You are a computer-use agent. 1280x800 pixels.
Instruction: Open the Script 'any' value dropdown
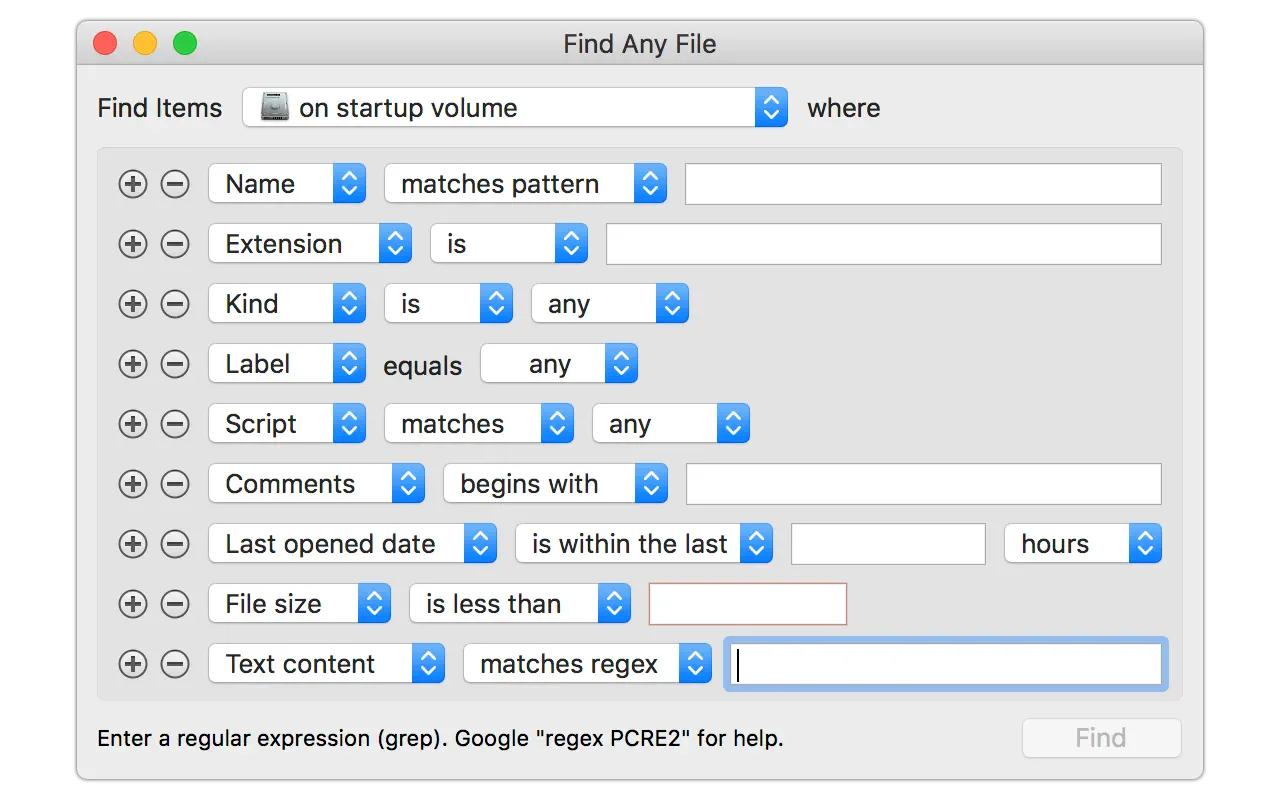(671, 424)
